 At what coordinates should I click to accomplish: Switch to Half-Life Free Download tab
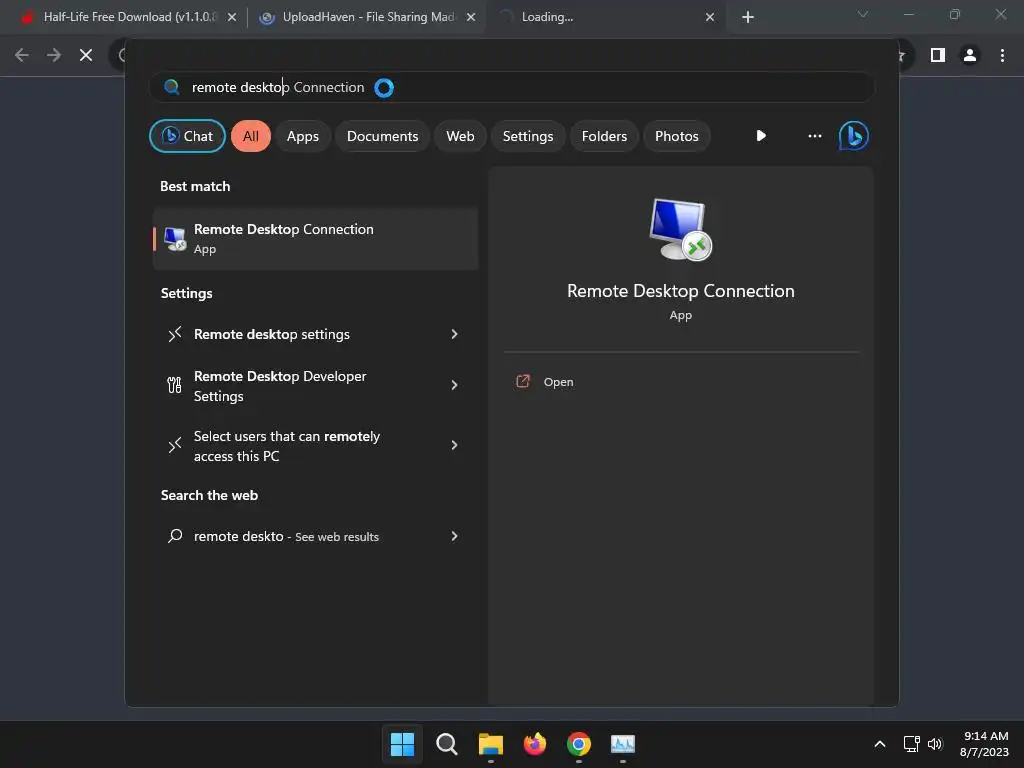[x=127, y=17]
